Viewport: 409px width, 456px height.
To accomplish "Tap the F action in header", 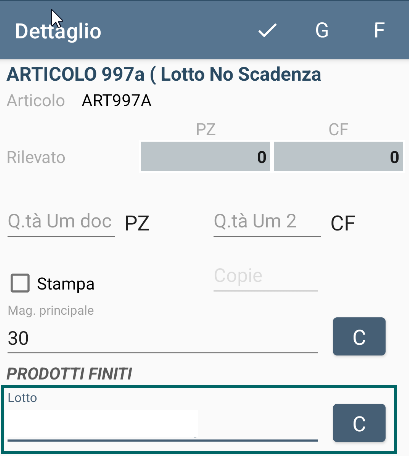I will coord(379,30).
